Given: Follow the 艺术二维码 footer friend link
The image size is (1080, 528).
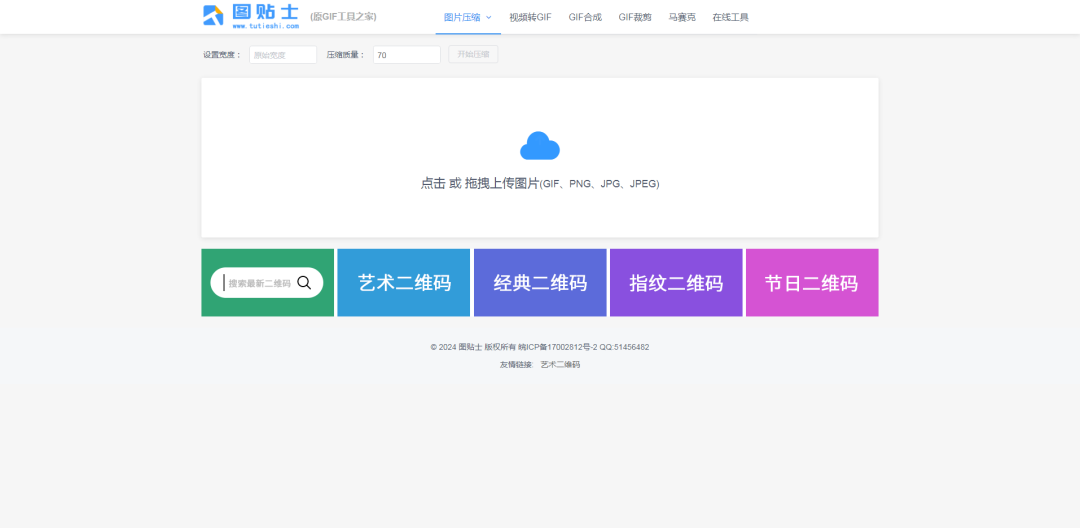Looking at the screenshot, I should pos(560,365).
